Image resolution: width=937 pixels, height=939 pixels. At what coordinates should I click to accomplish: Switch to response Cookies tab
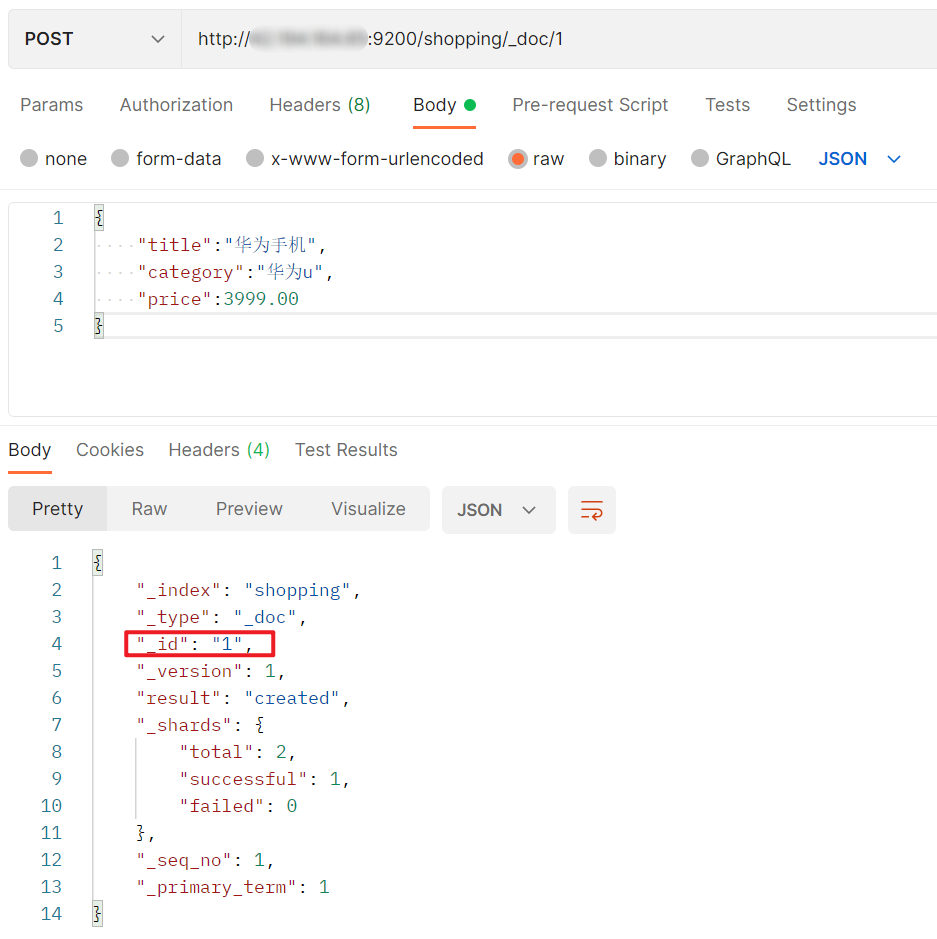[x=110, y=450]
